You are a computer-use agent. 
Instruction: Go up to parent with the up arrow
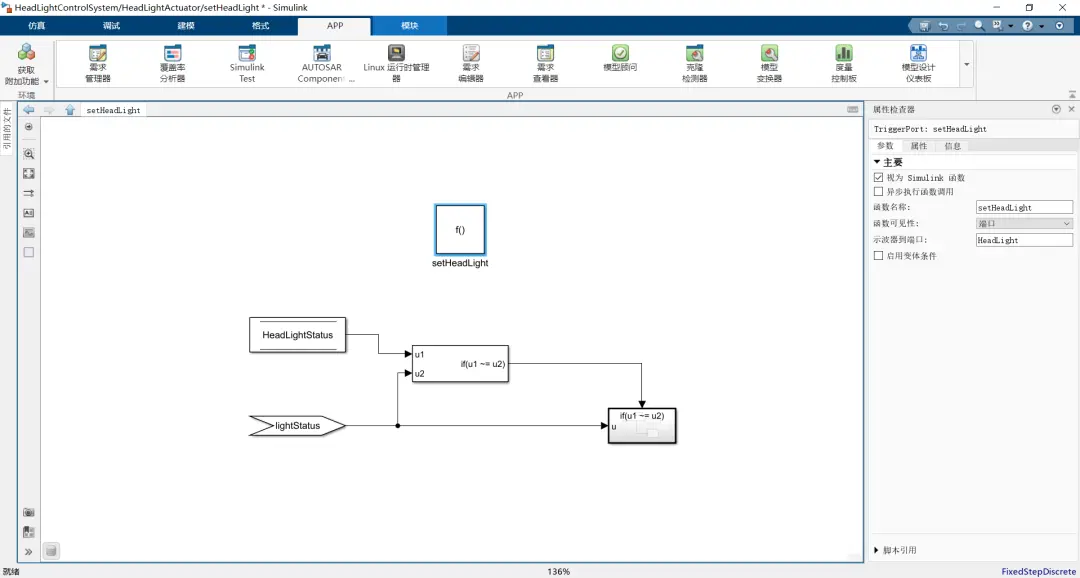(70, 110)
